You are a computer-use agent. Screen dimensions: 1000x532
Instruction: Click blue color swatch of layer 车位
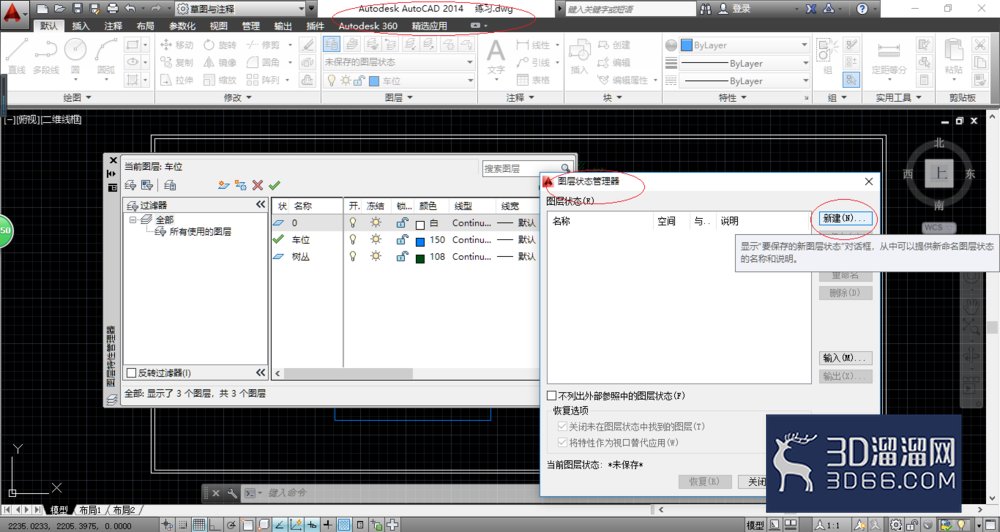[420, 240]
